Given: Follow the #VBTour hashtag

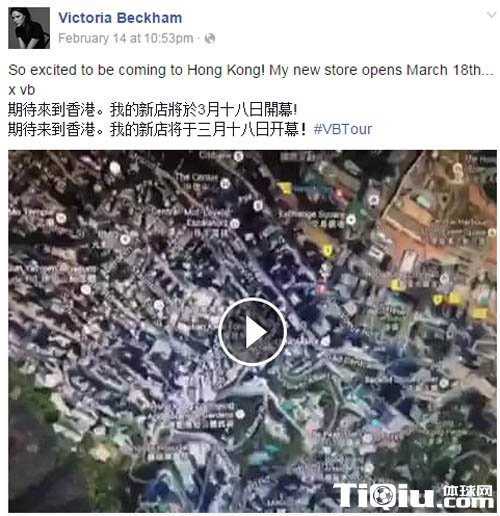Looking at the screenshot, I should pyautogui.click(x=342, y=129).
